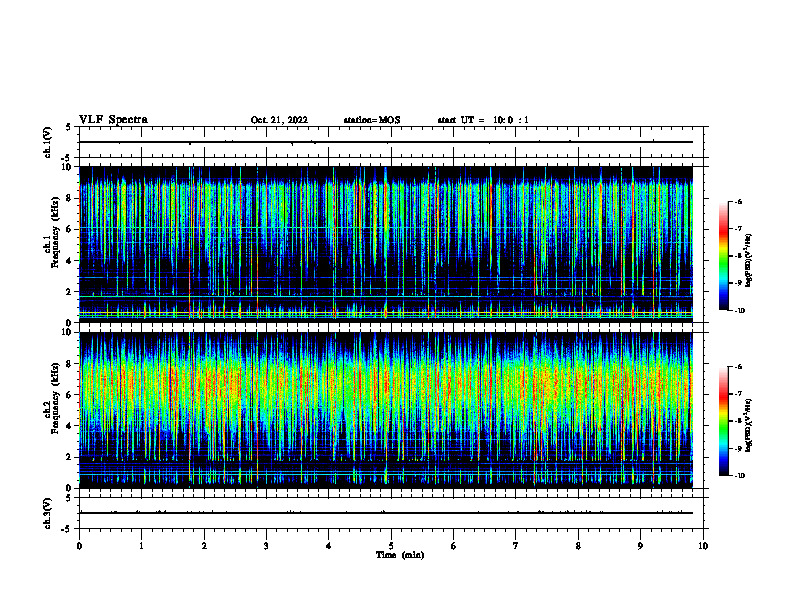Click the ch.1 spectrogram color bar
Screen dimensions: 792x612
[x=724, y=256]
